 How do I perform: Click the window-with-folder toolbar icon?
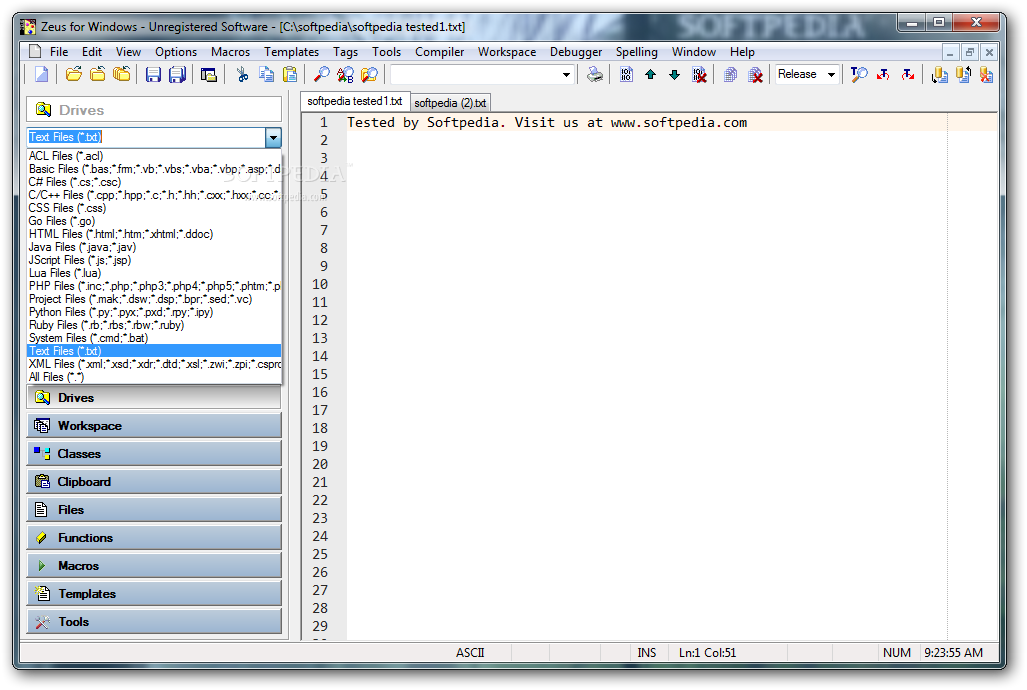click(x=209, y=75)
